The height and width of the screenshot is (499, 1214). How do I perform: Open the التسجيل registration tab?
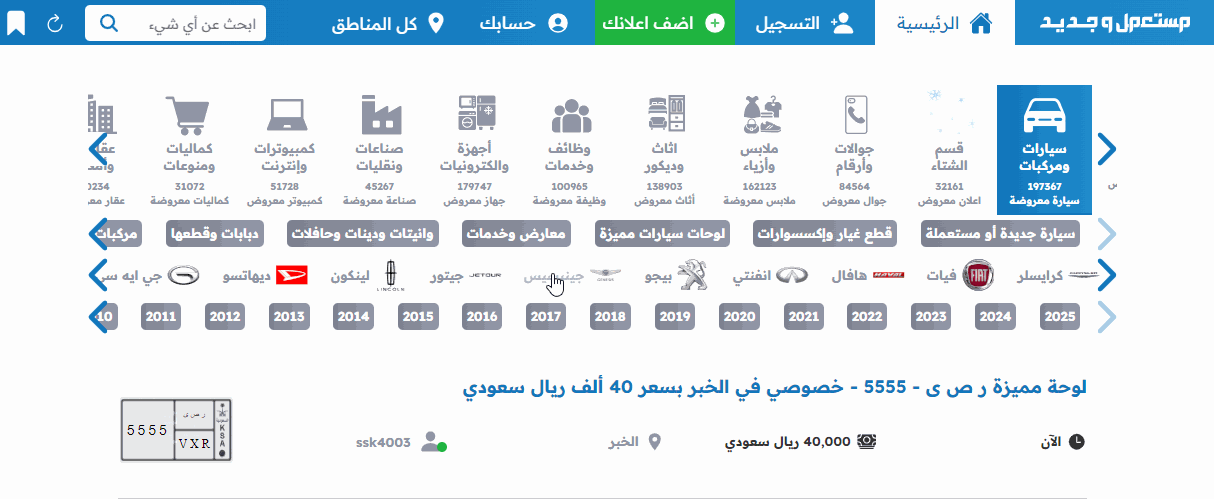coord(804,22)
